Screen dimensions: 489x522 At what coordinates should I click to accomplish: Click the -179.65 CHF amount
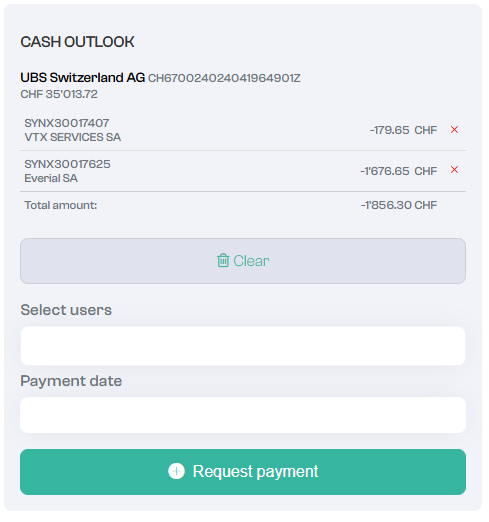pyautogui.click(x=403, y=130)
